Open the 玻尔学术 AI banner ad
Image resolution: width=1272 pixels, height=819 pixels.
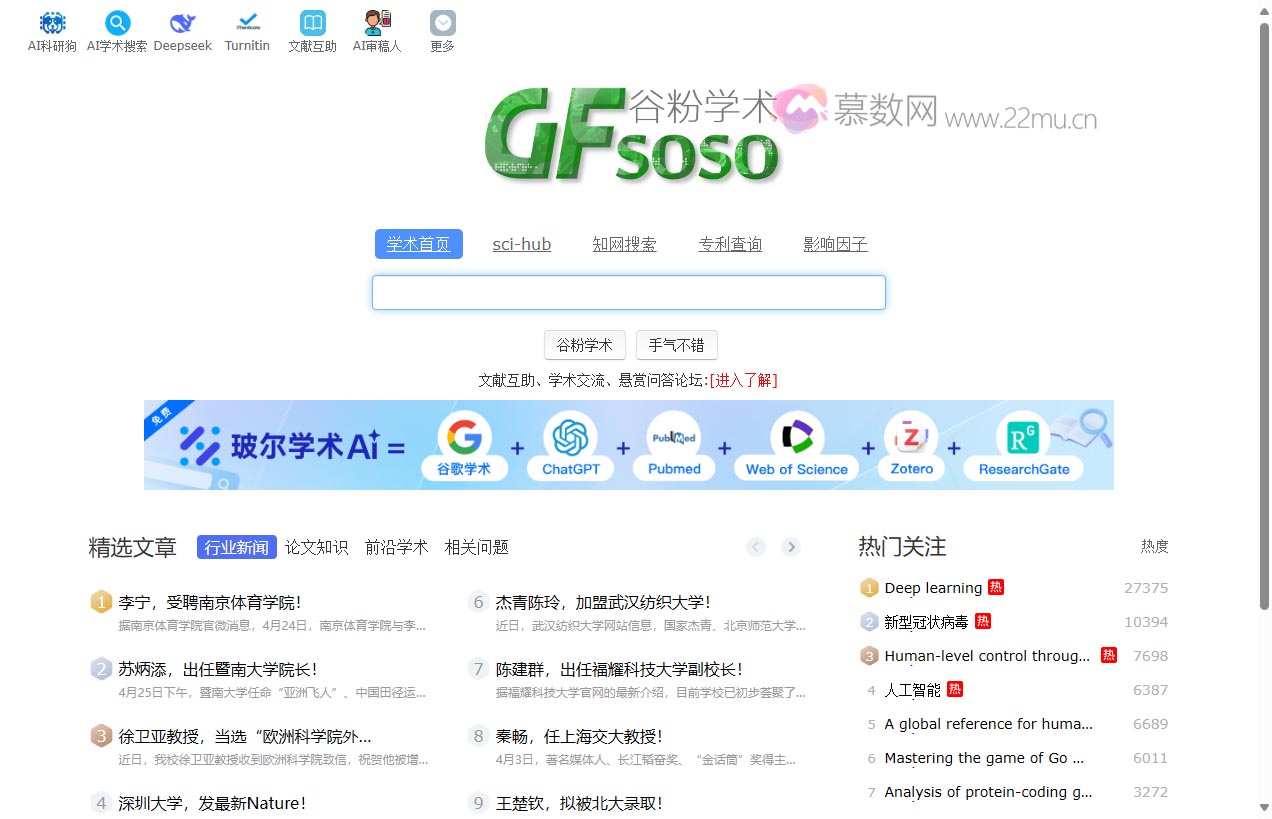(628, 445)
